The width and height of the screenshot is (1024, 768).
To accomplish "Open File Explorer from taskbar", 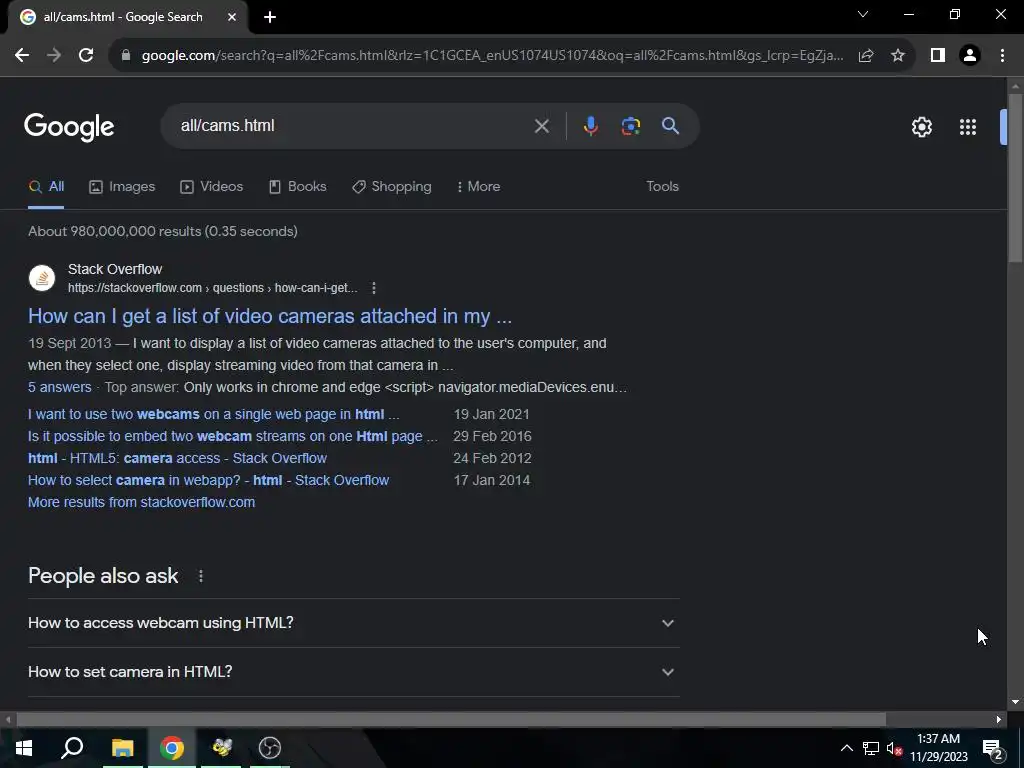I will pyautogui.click(x=122, y=748).
